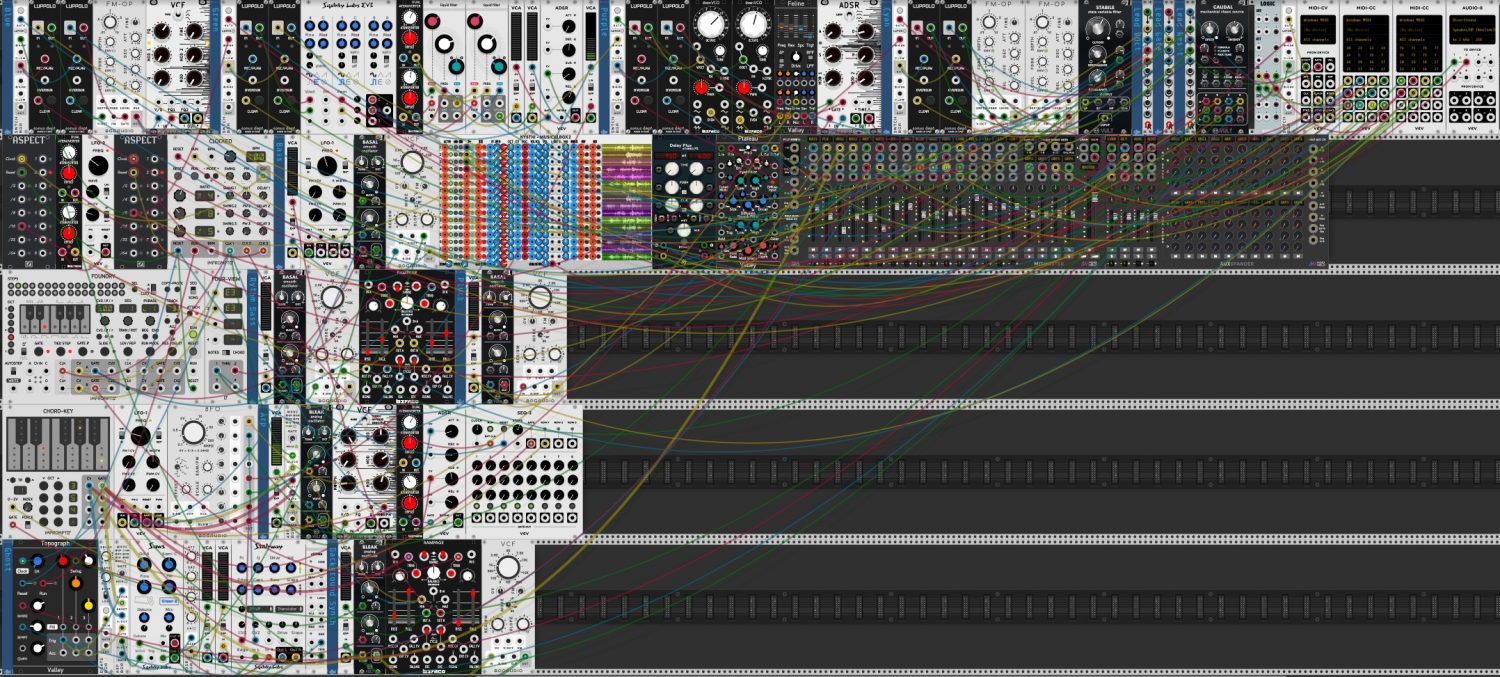Click the VEL output jack on MIDI-CV
The image size is (1500, 677).
coord(1330,67)
